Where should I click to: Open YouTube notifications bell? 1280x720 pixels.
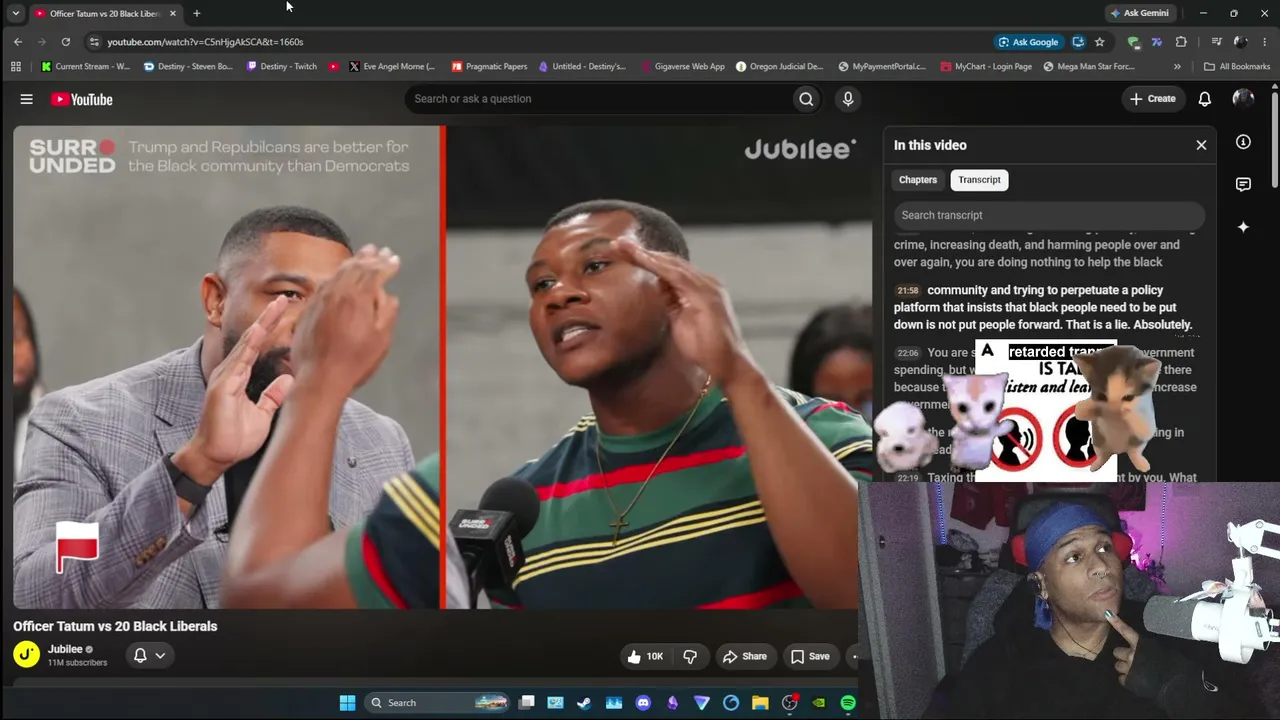[1205, 99]
